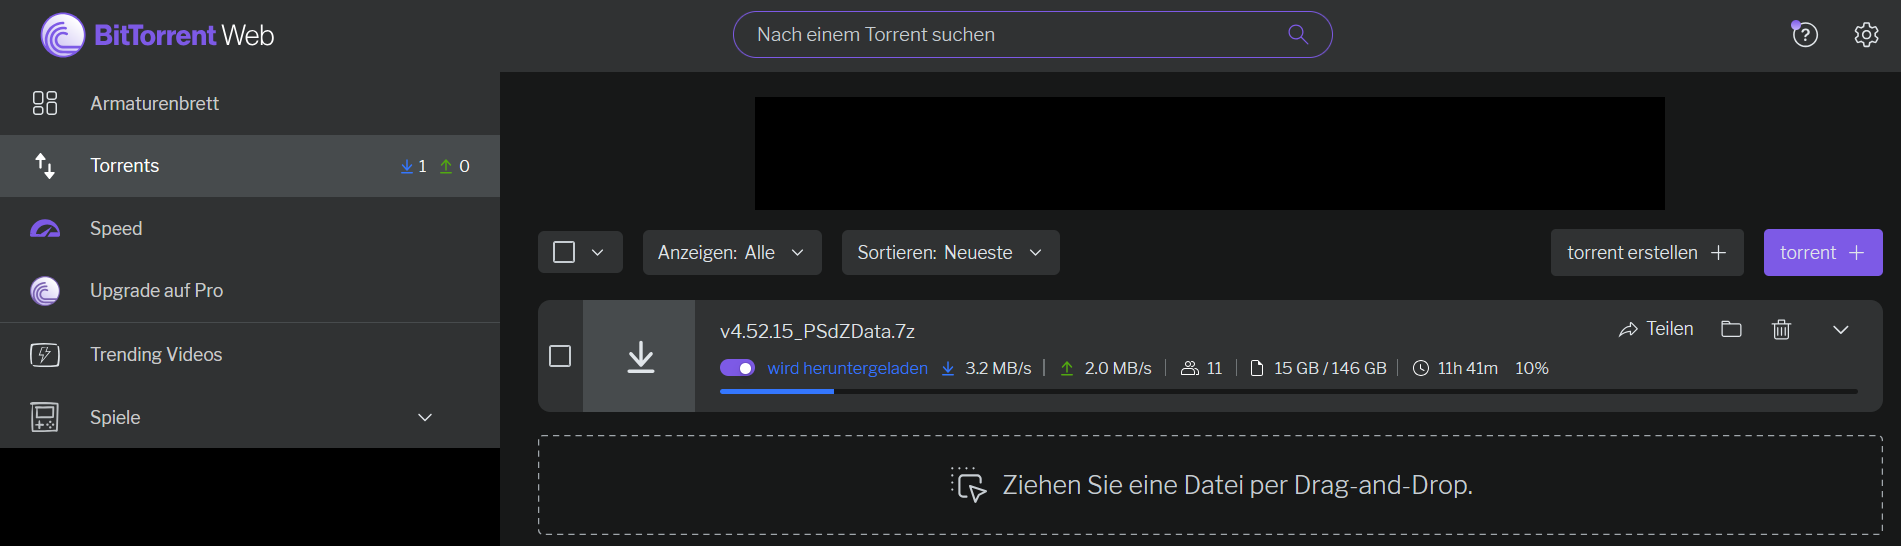Screen dimensions: 1901x546
Task: Pause torrent with the download toggle switch
Action: tap(738, 368)
